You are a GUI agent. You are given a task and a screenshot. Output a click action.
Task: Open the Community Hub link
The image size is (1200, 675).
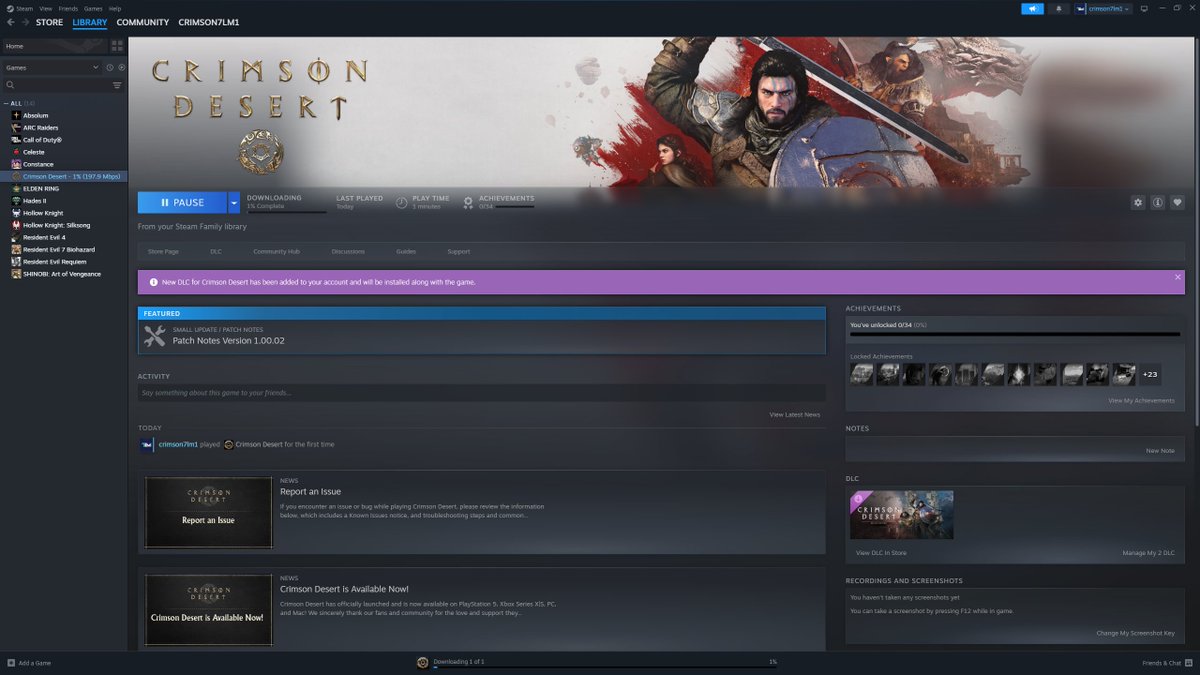click(277, 252)
